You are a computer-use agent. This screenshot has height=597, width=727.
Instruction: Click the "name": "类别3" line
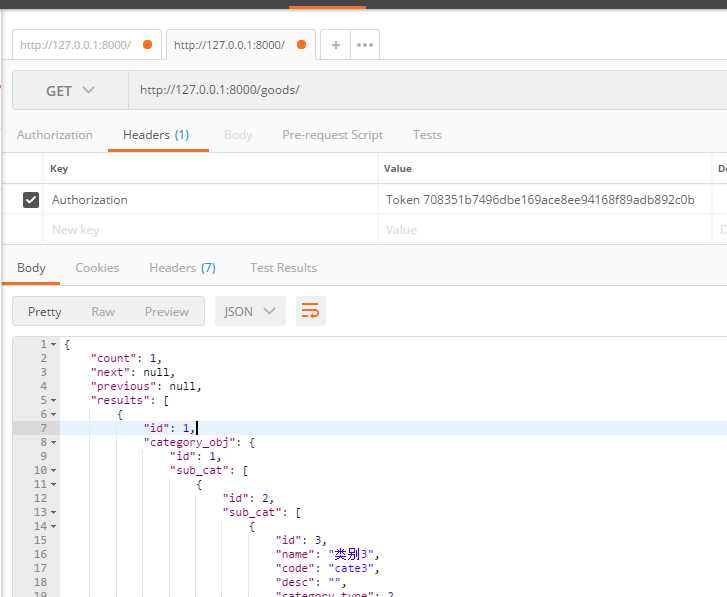click(327, 554)
